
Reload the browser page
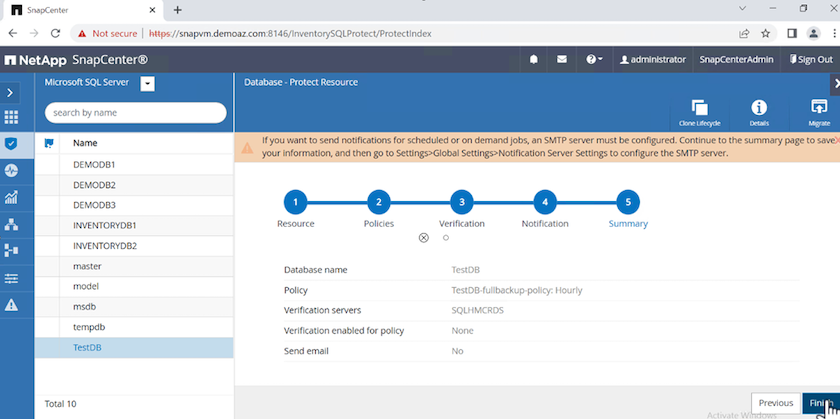55,33
